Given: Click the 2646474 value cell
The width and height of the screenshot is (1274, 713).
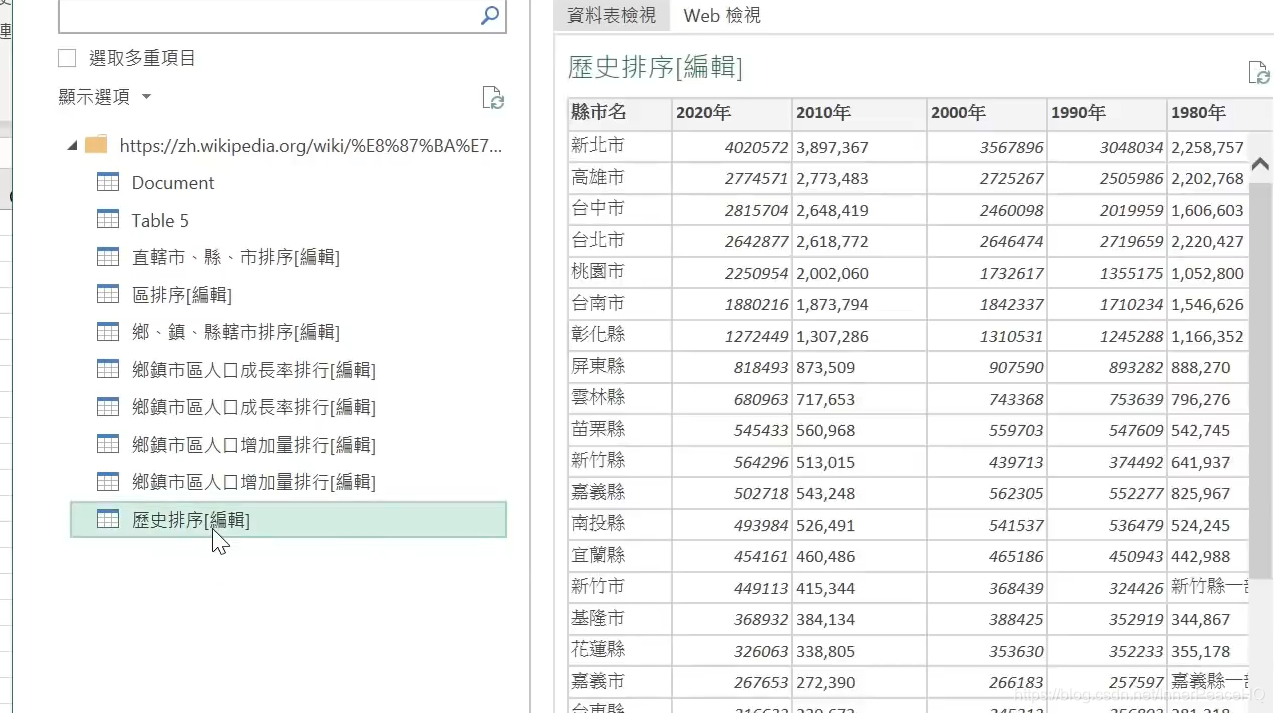Looking at the screenshot, I should click(x=987, y=241).
